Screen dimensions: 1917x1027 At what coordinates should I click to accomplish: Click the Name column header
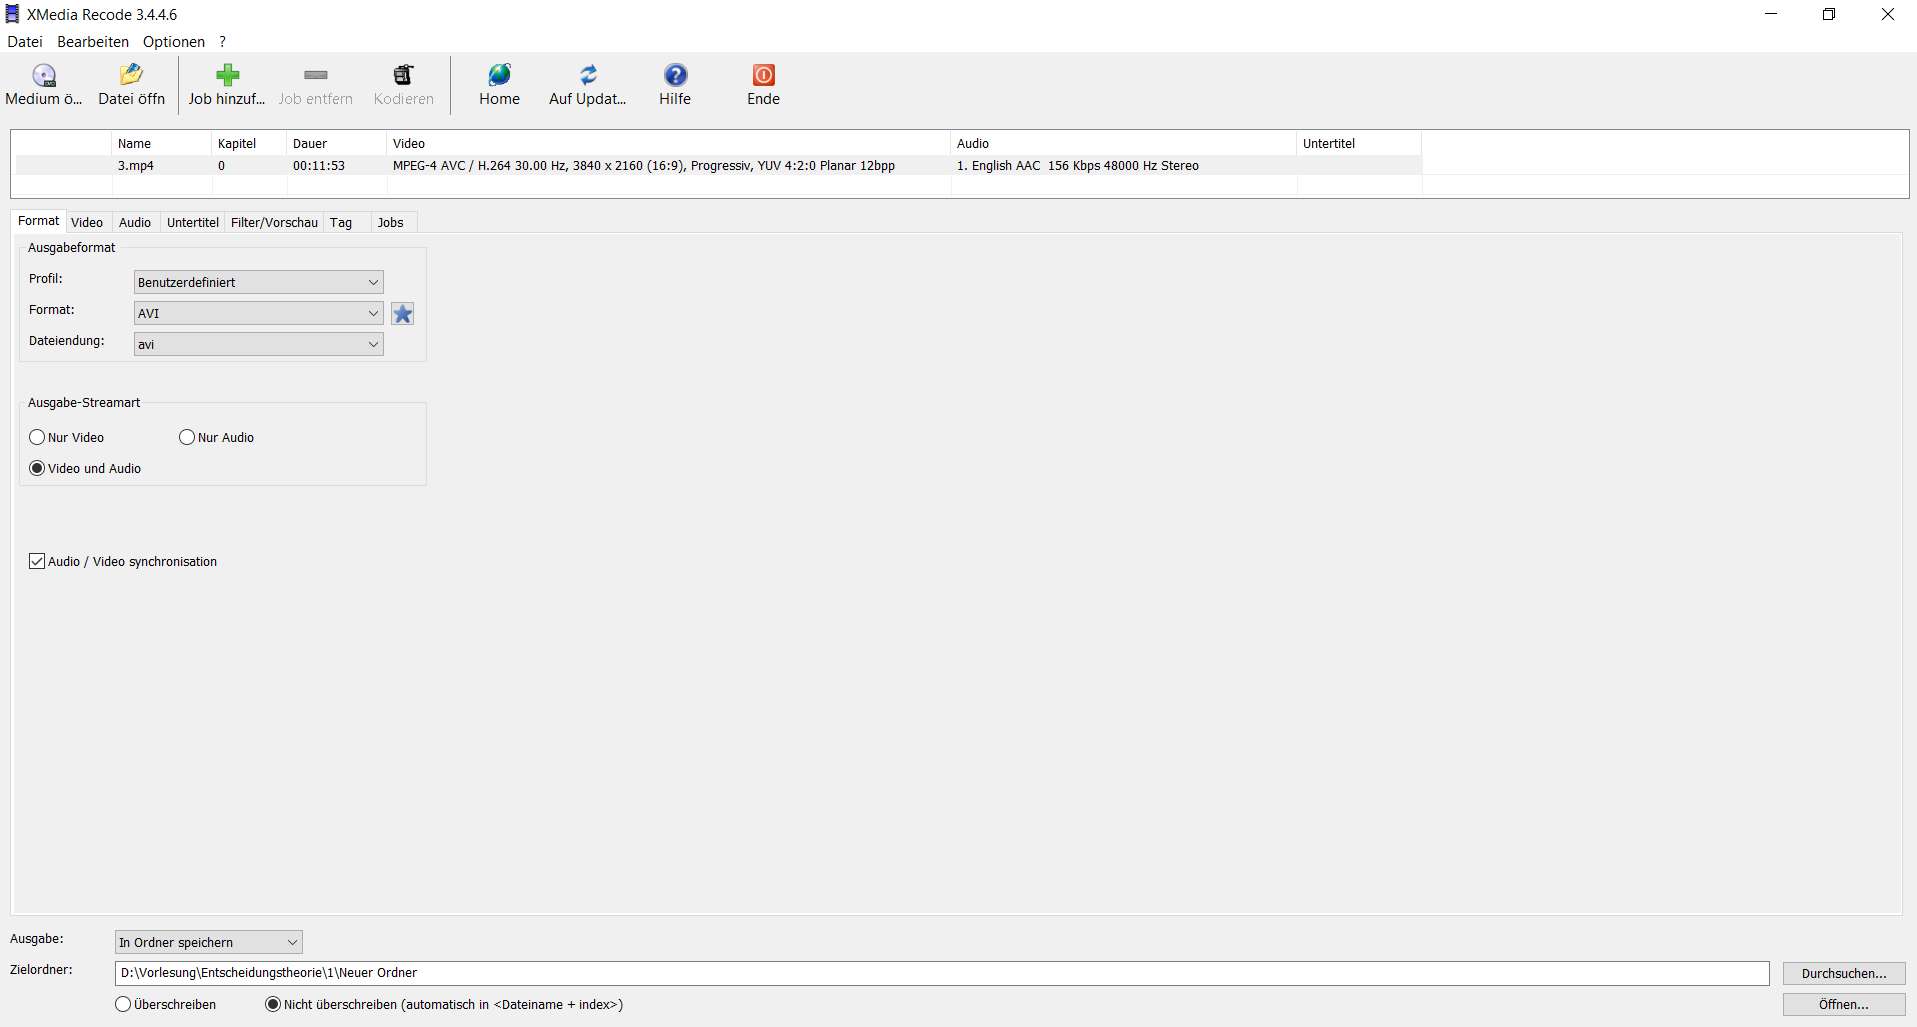pos(161,143)
